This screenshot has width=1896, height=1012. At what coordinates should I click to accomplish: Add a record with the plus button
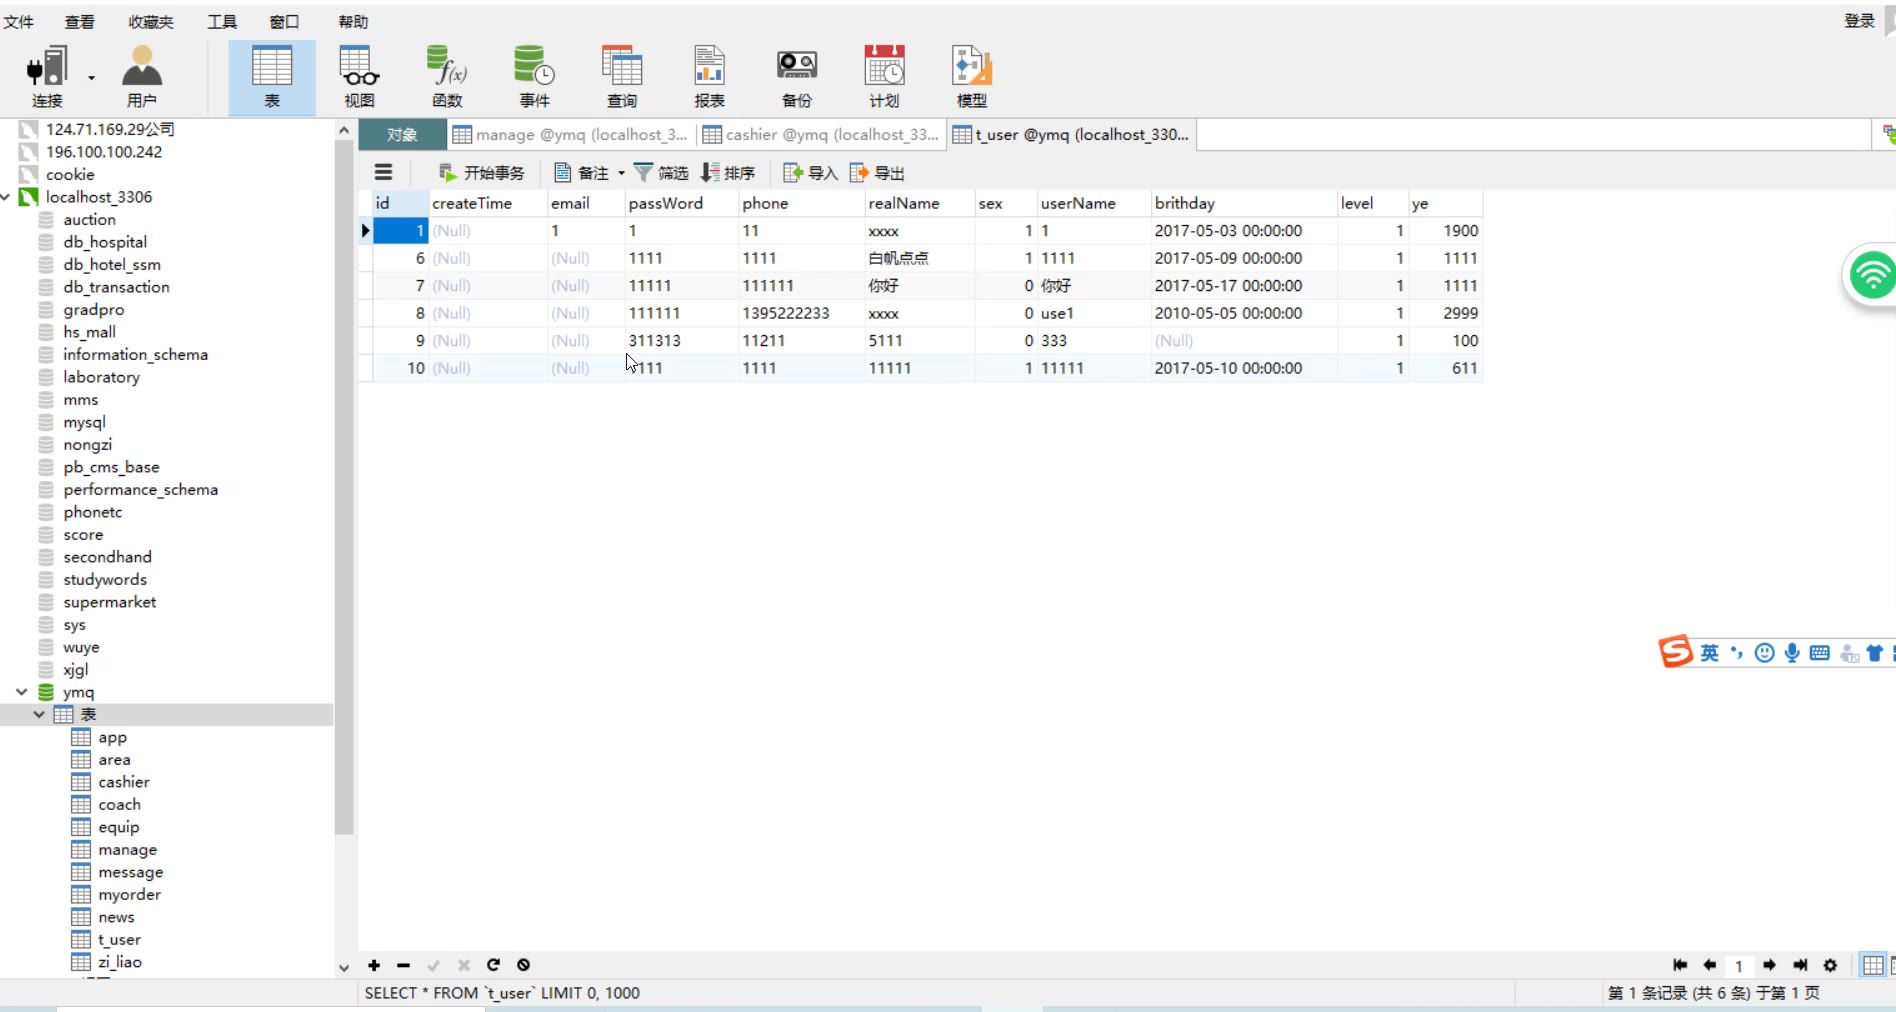pos(374,965)
